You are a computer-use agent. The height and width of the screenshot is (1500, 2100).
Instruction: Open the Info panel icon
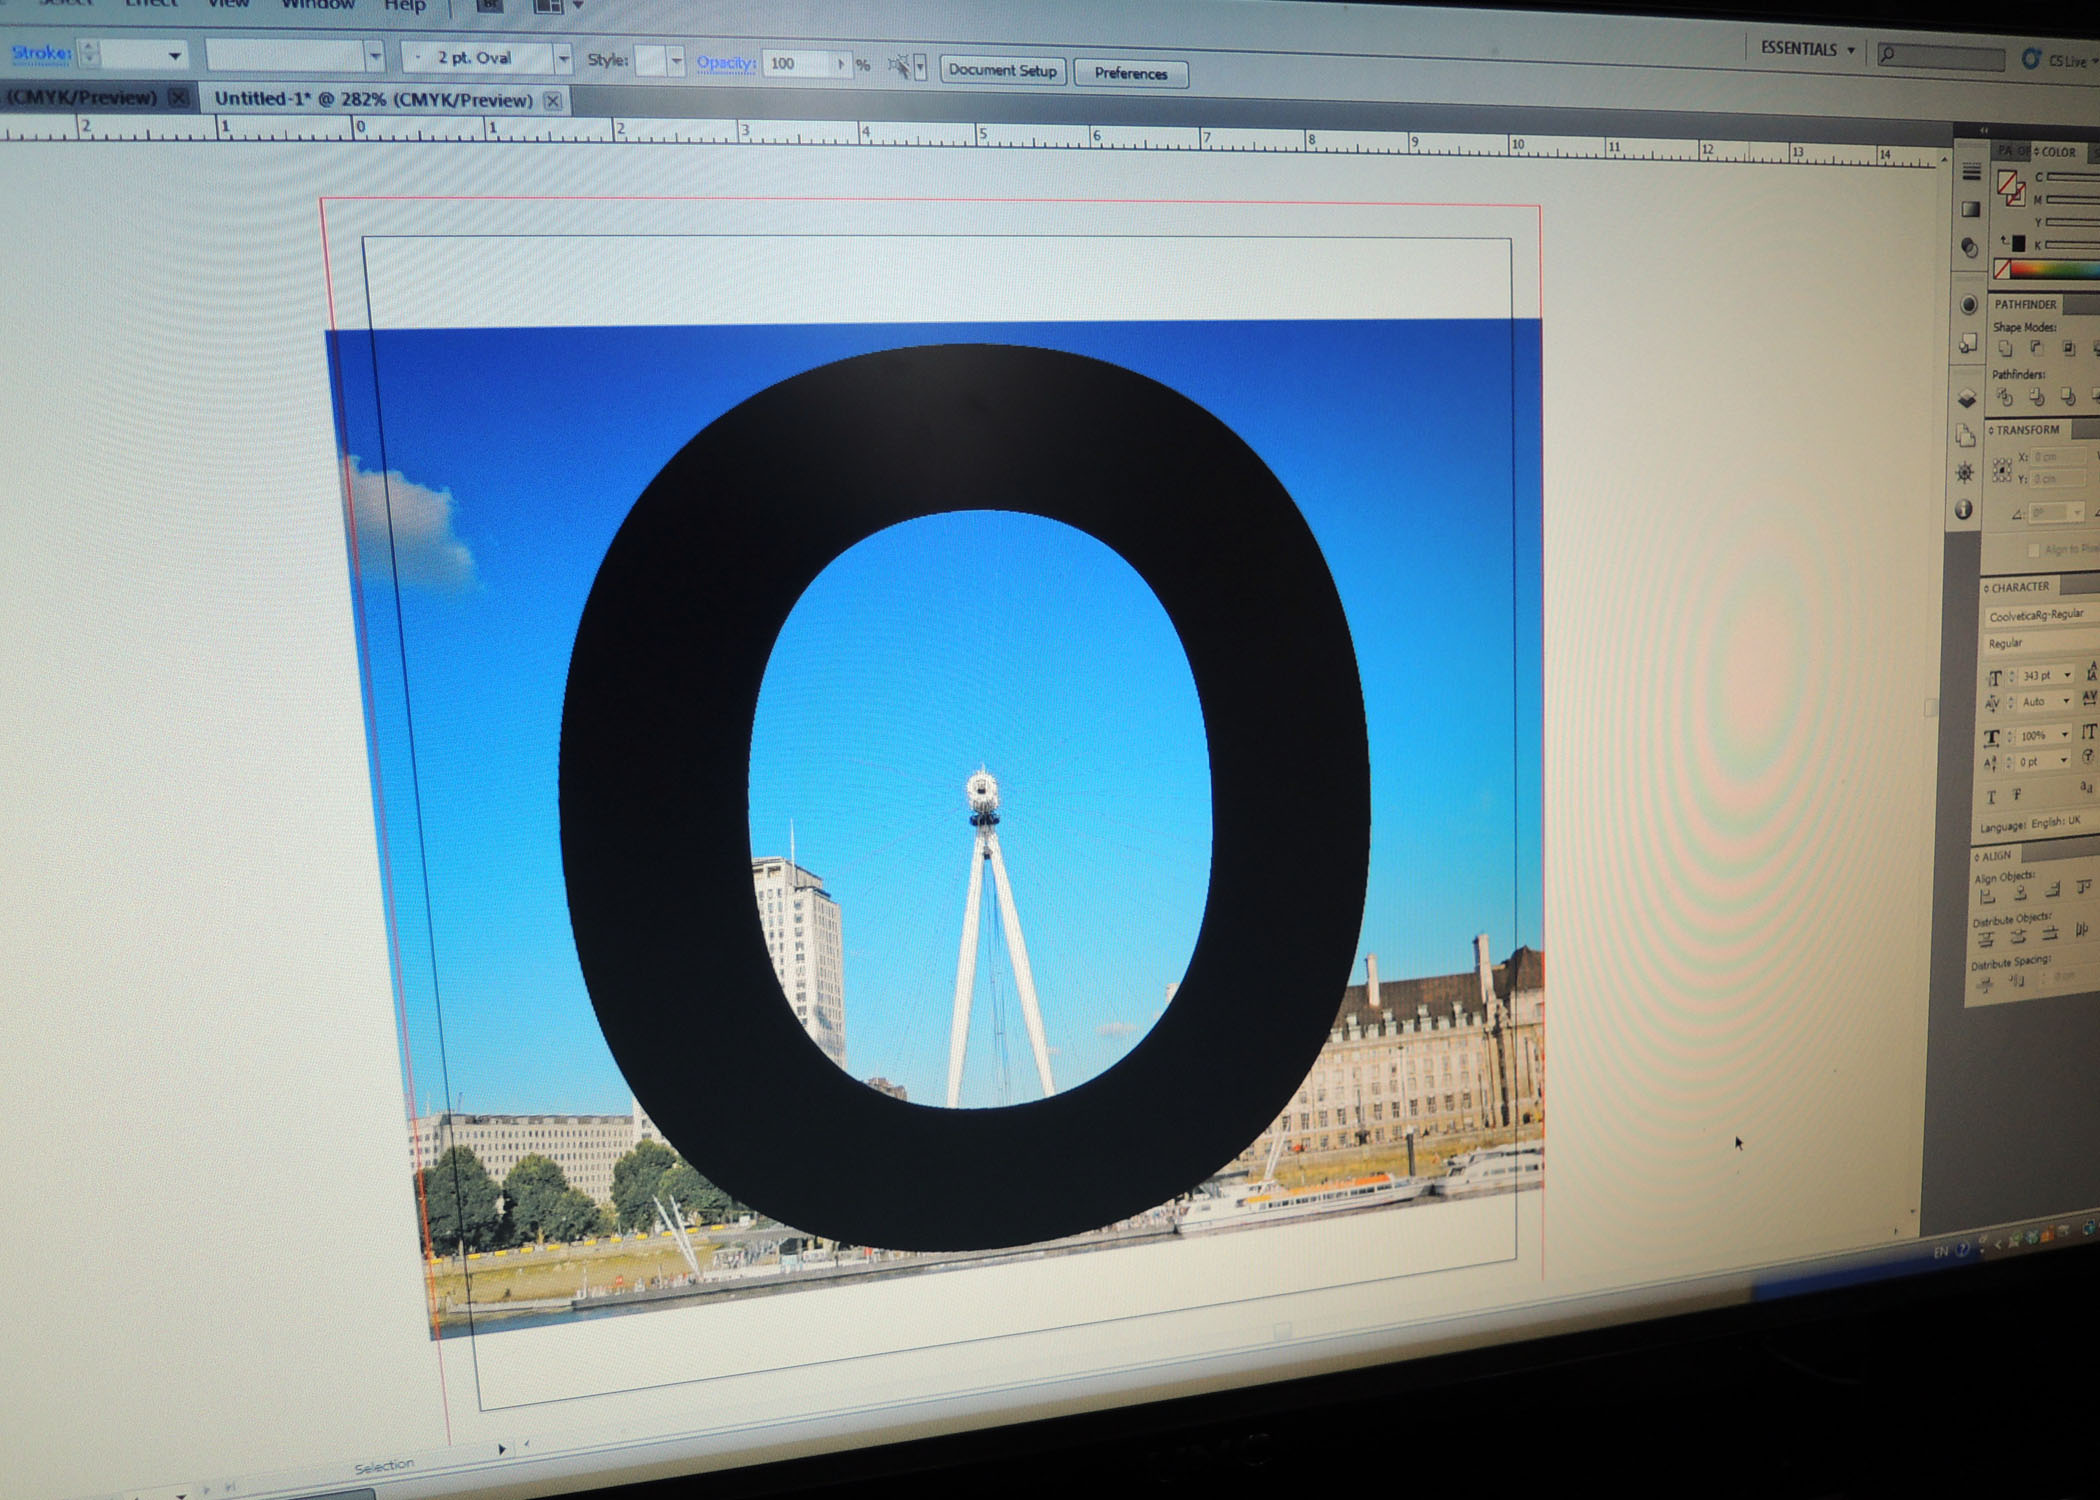pyautogui.click(x=1963, y=510)
